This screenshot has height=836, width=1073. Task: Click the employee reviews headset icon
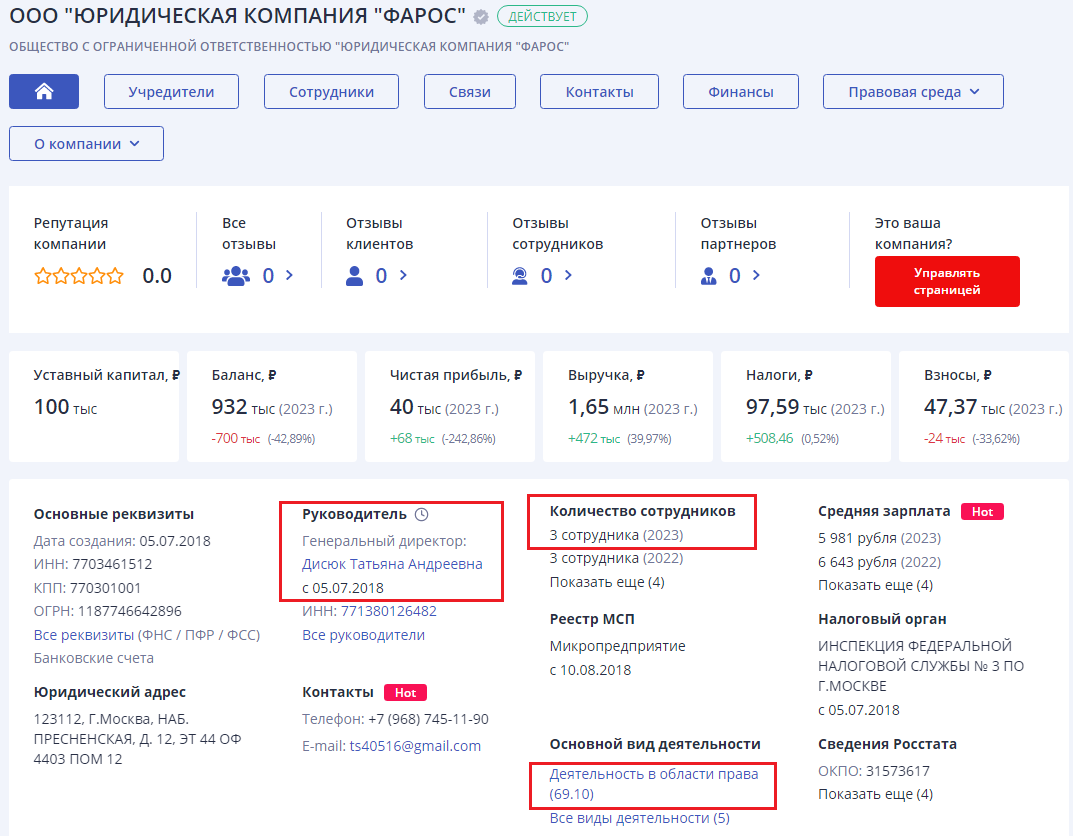point(520,276)
